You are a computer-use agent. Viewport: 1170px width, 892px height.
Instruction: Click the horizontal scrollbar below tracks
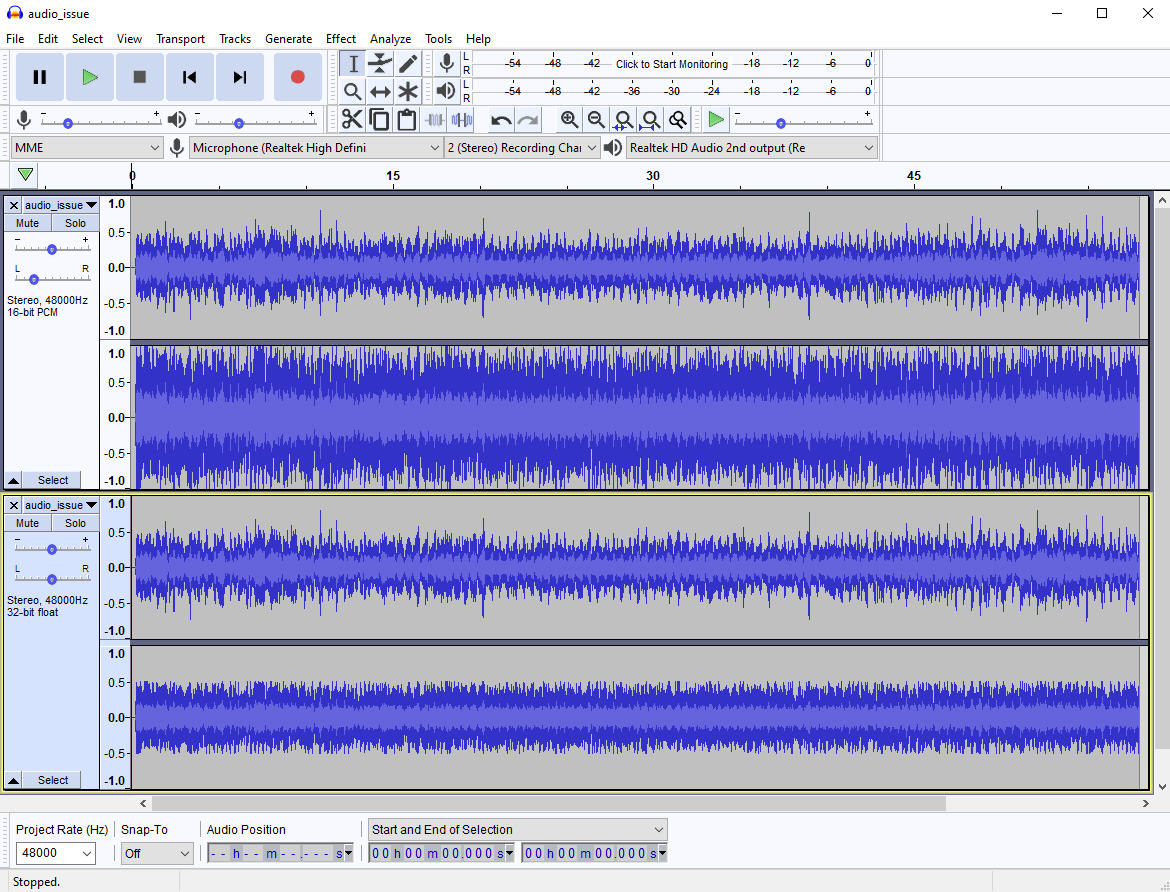point(548,803)
